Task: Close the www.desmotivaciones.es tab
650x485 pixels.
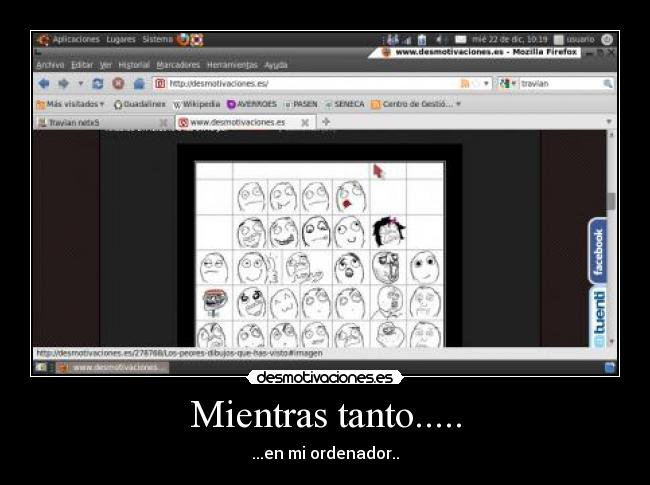Action: coord(305,123)
